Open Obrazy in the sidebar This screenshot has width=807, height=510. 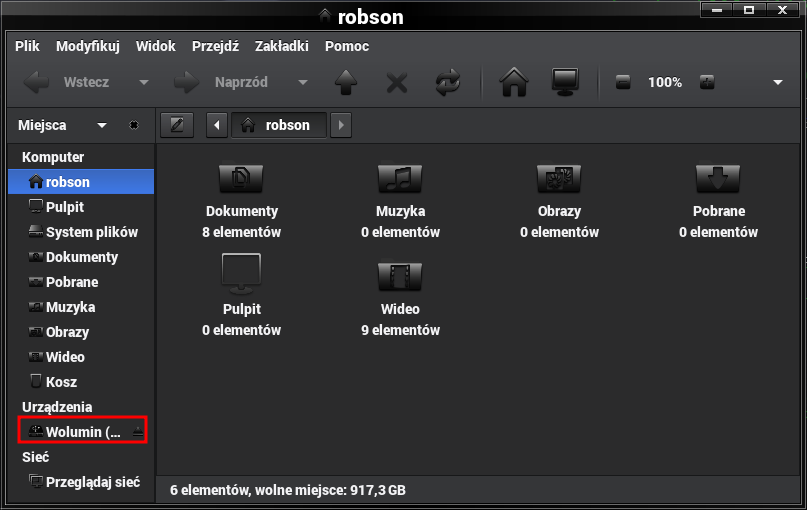[x=81, y=332]
